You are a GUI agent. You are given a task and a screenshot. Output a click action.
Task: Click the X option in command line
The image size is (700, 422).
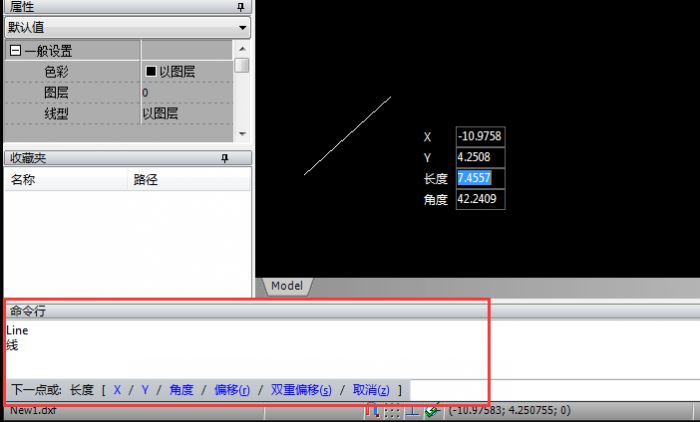pos(117,389)
